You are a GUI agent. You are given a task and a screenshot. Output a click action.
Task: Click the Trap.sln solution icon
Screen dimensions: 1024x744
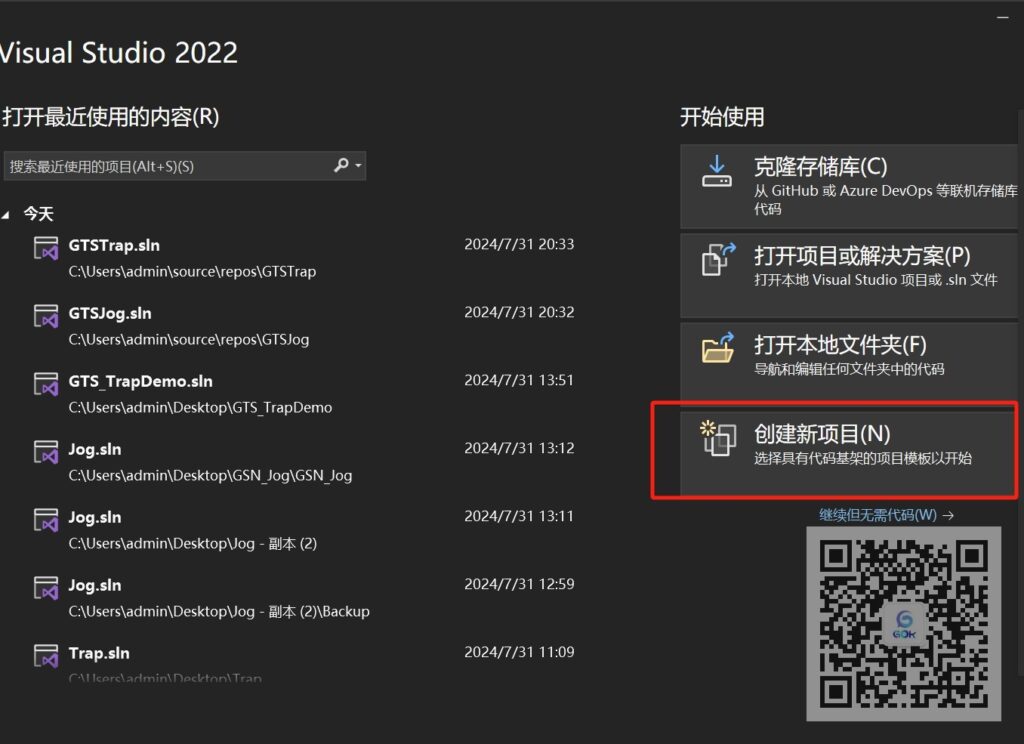pos(46,656)
